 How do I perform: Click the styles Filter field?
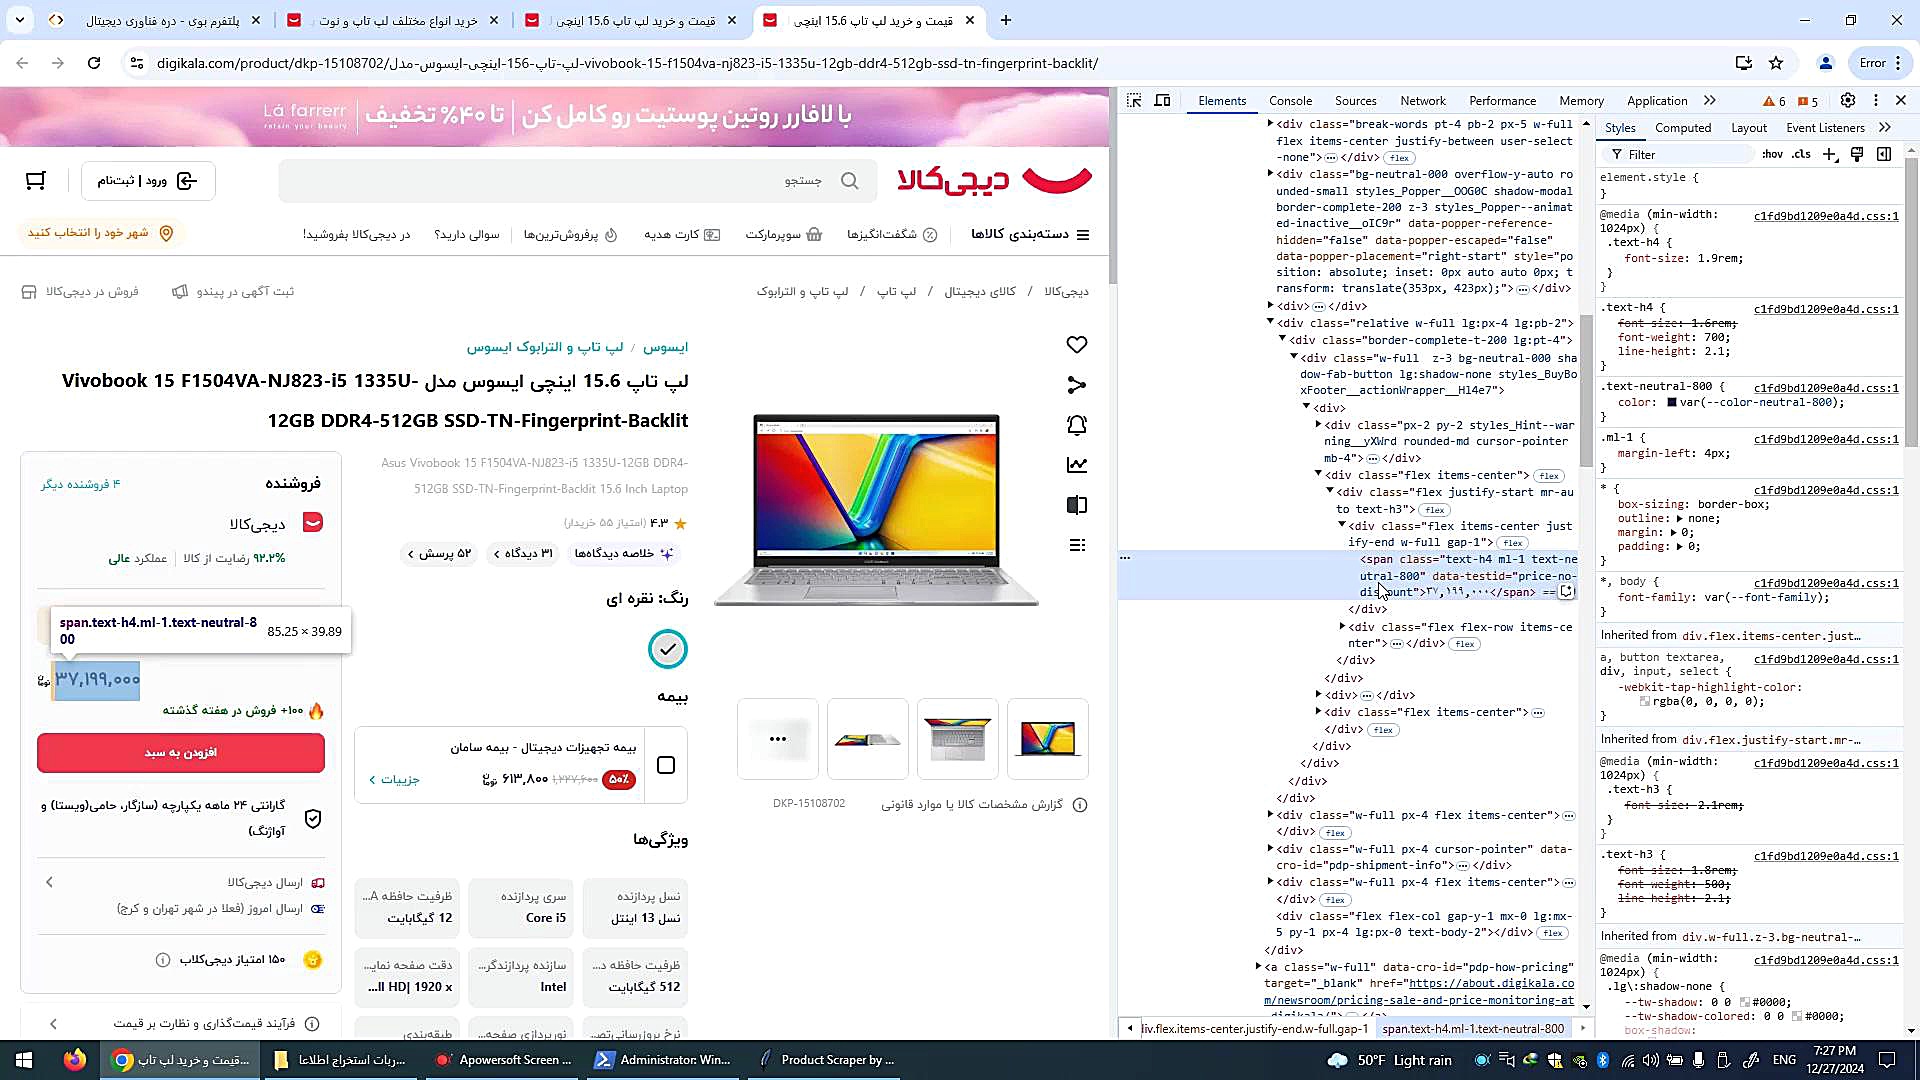click(x=1680, y=155)
